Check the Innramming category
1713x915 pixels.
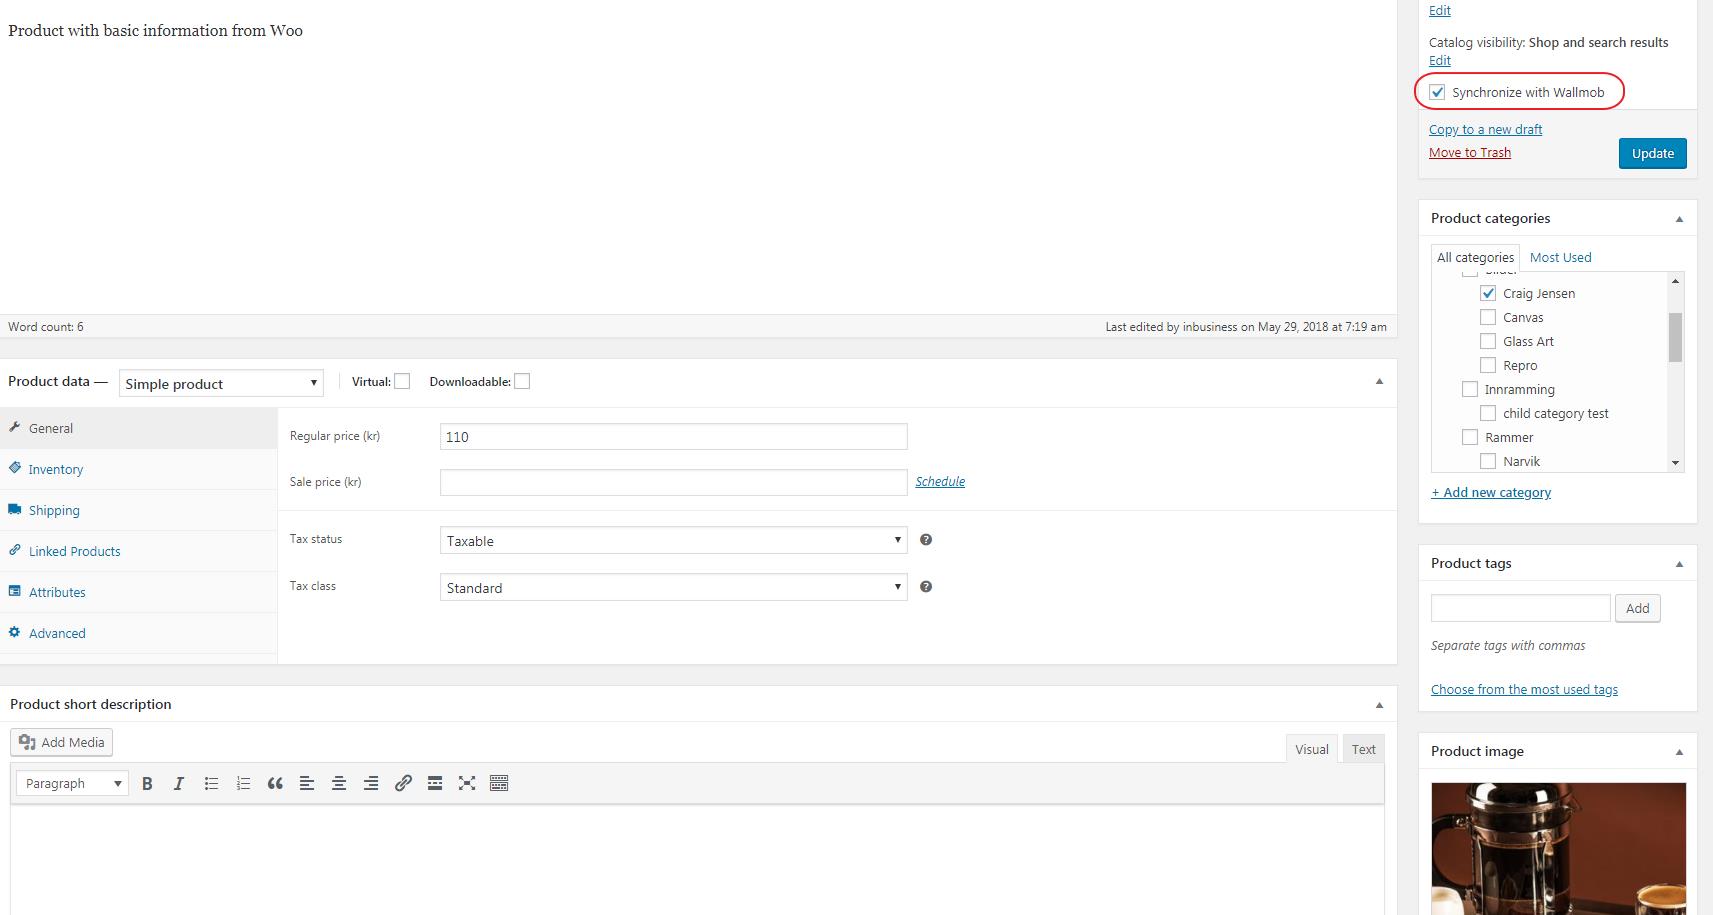click(1470, 389)
